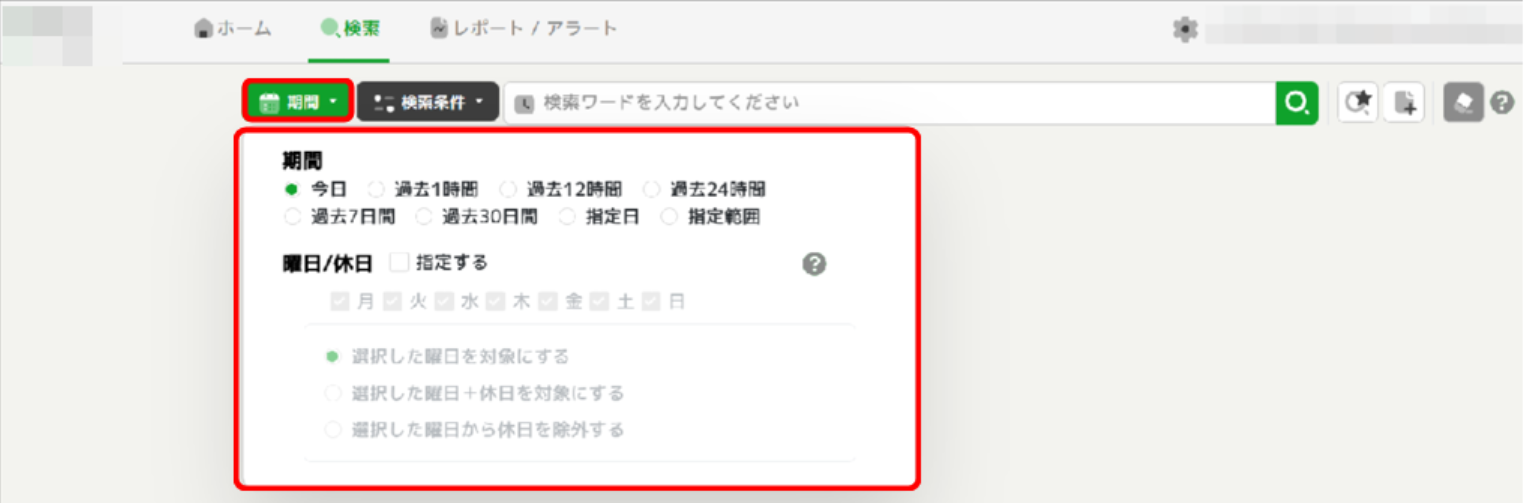
Task: Select the 今日 period radio
Action: click(292, 188)
